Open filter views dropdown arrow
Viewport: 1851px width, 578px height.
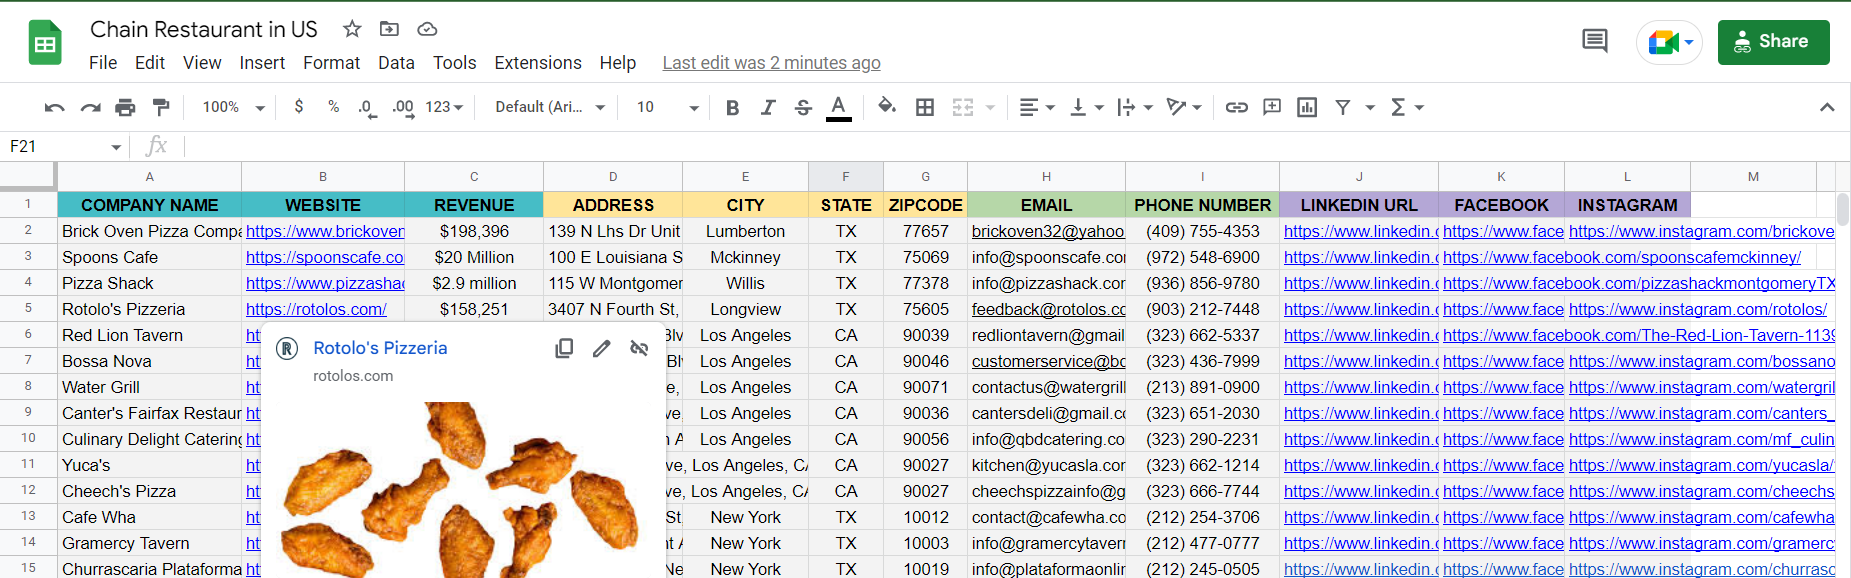(1370, 107)
